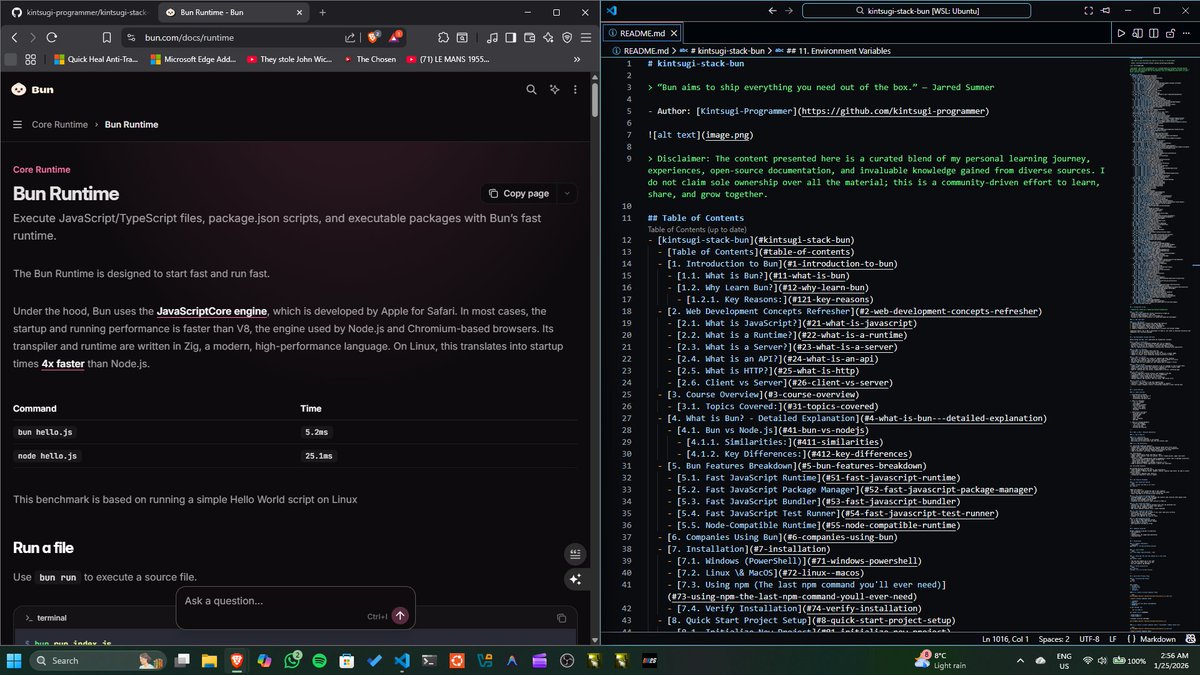Share the current page URL

350,37
